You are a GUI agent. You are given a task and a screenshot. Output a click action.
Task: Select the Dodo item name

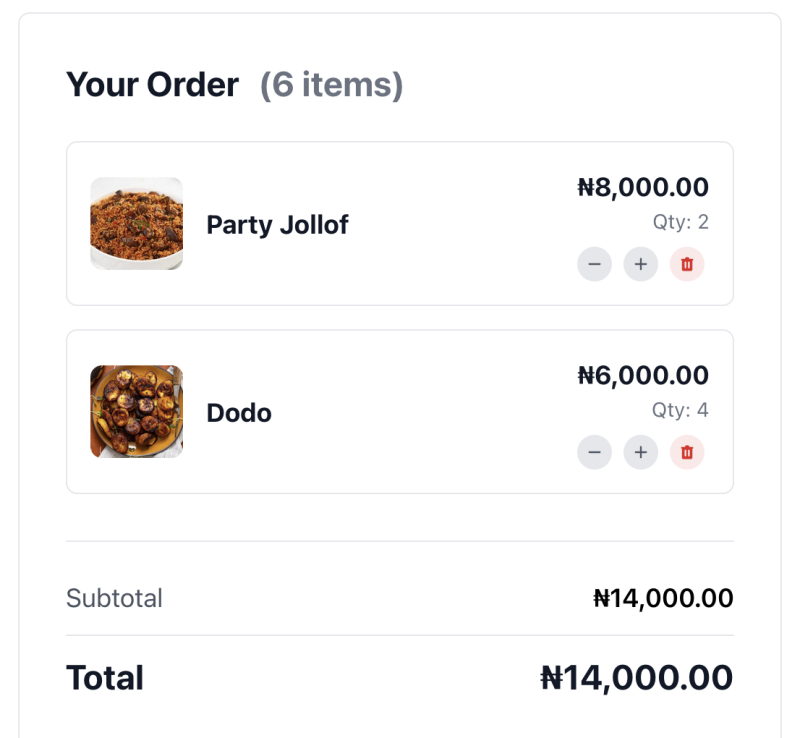coord(238,412)
